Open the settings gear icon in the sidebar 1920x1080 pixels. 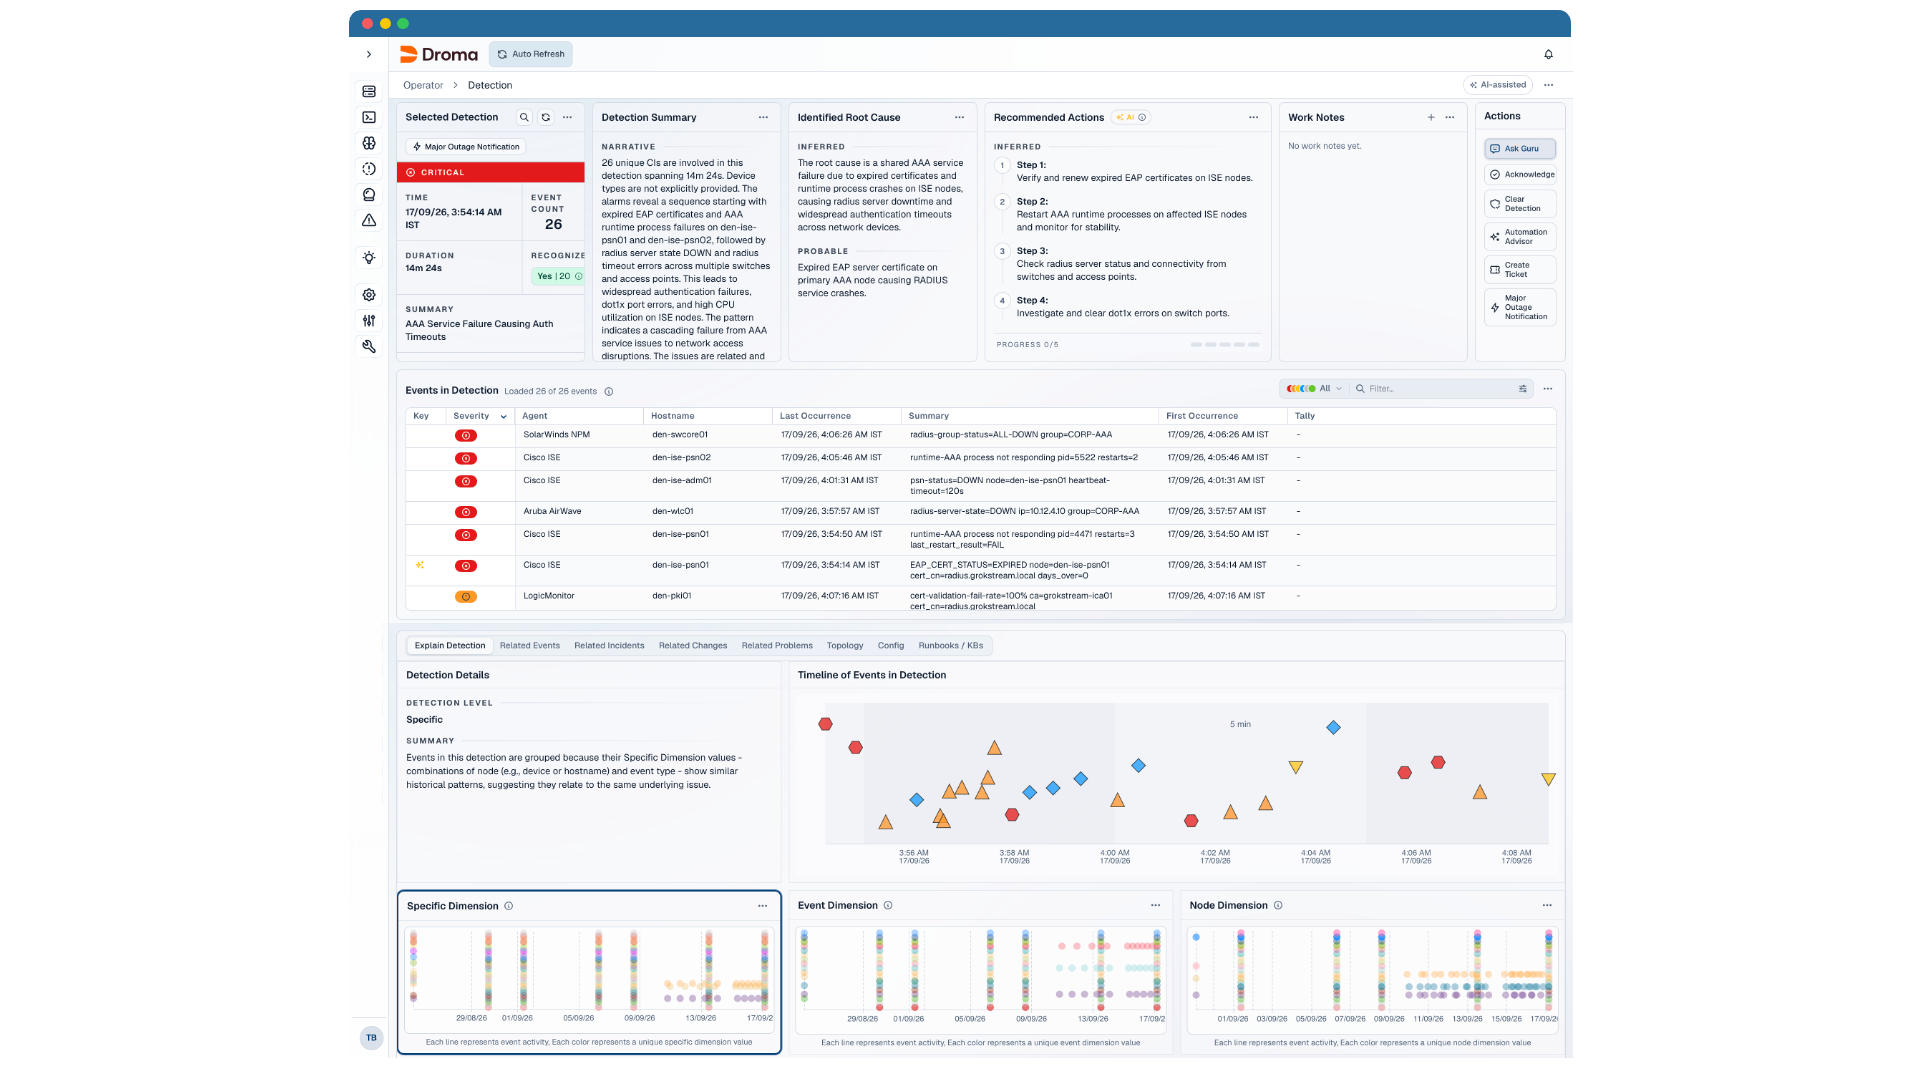[369, 295]
